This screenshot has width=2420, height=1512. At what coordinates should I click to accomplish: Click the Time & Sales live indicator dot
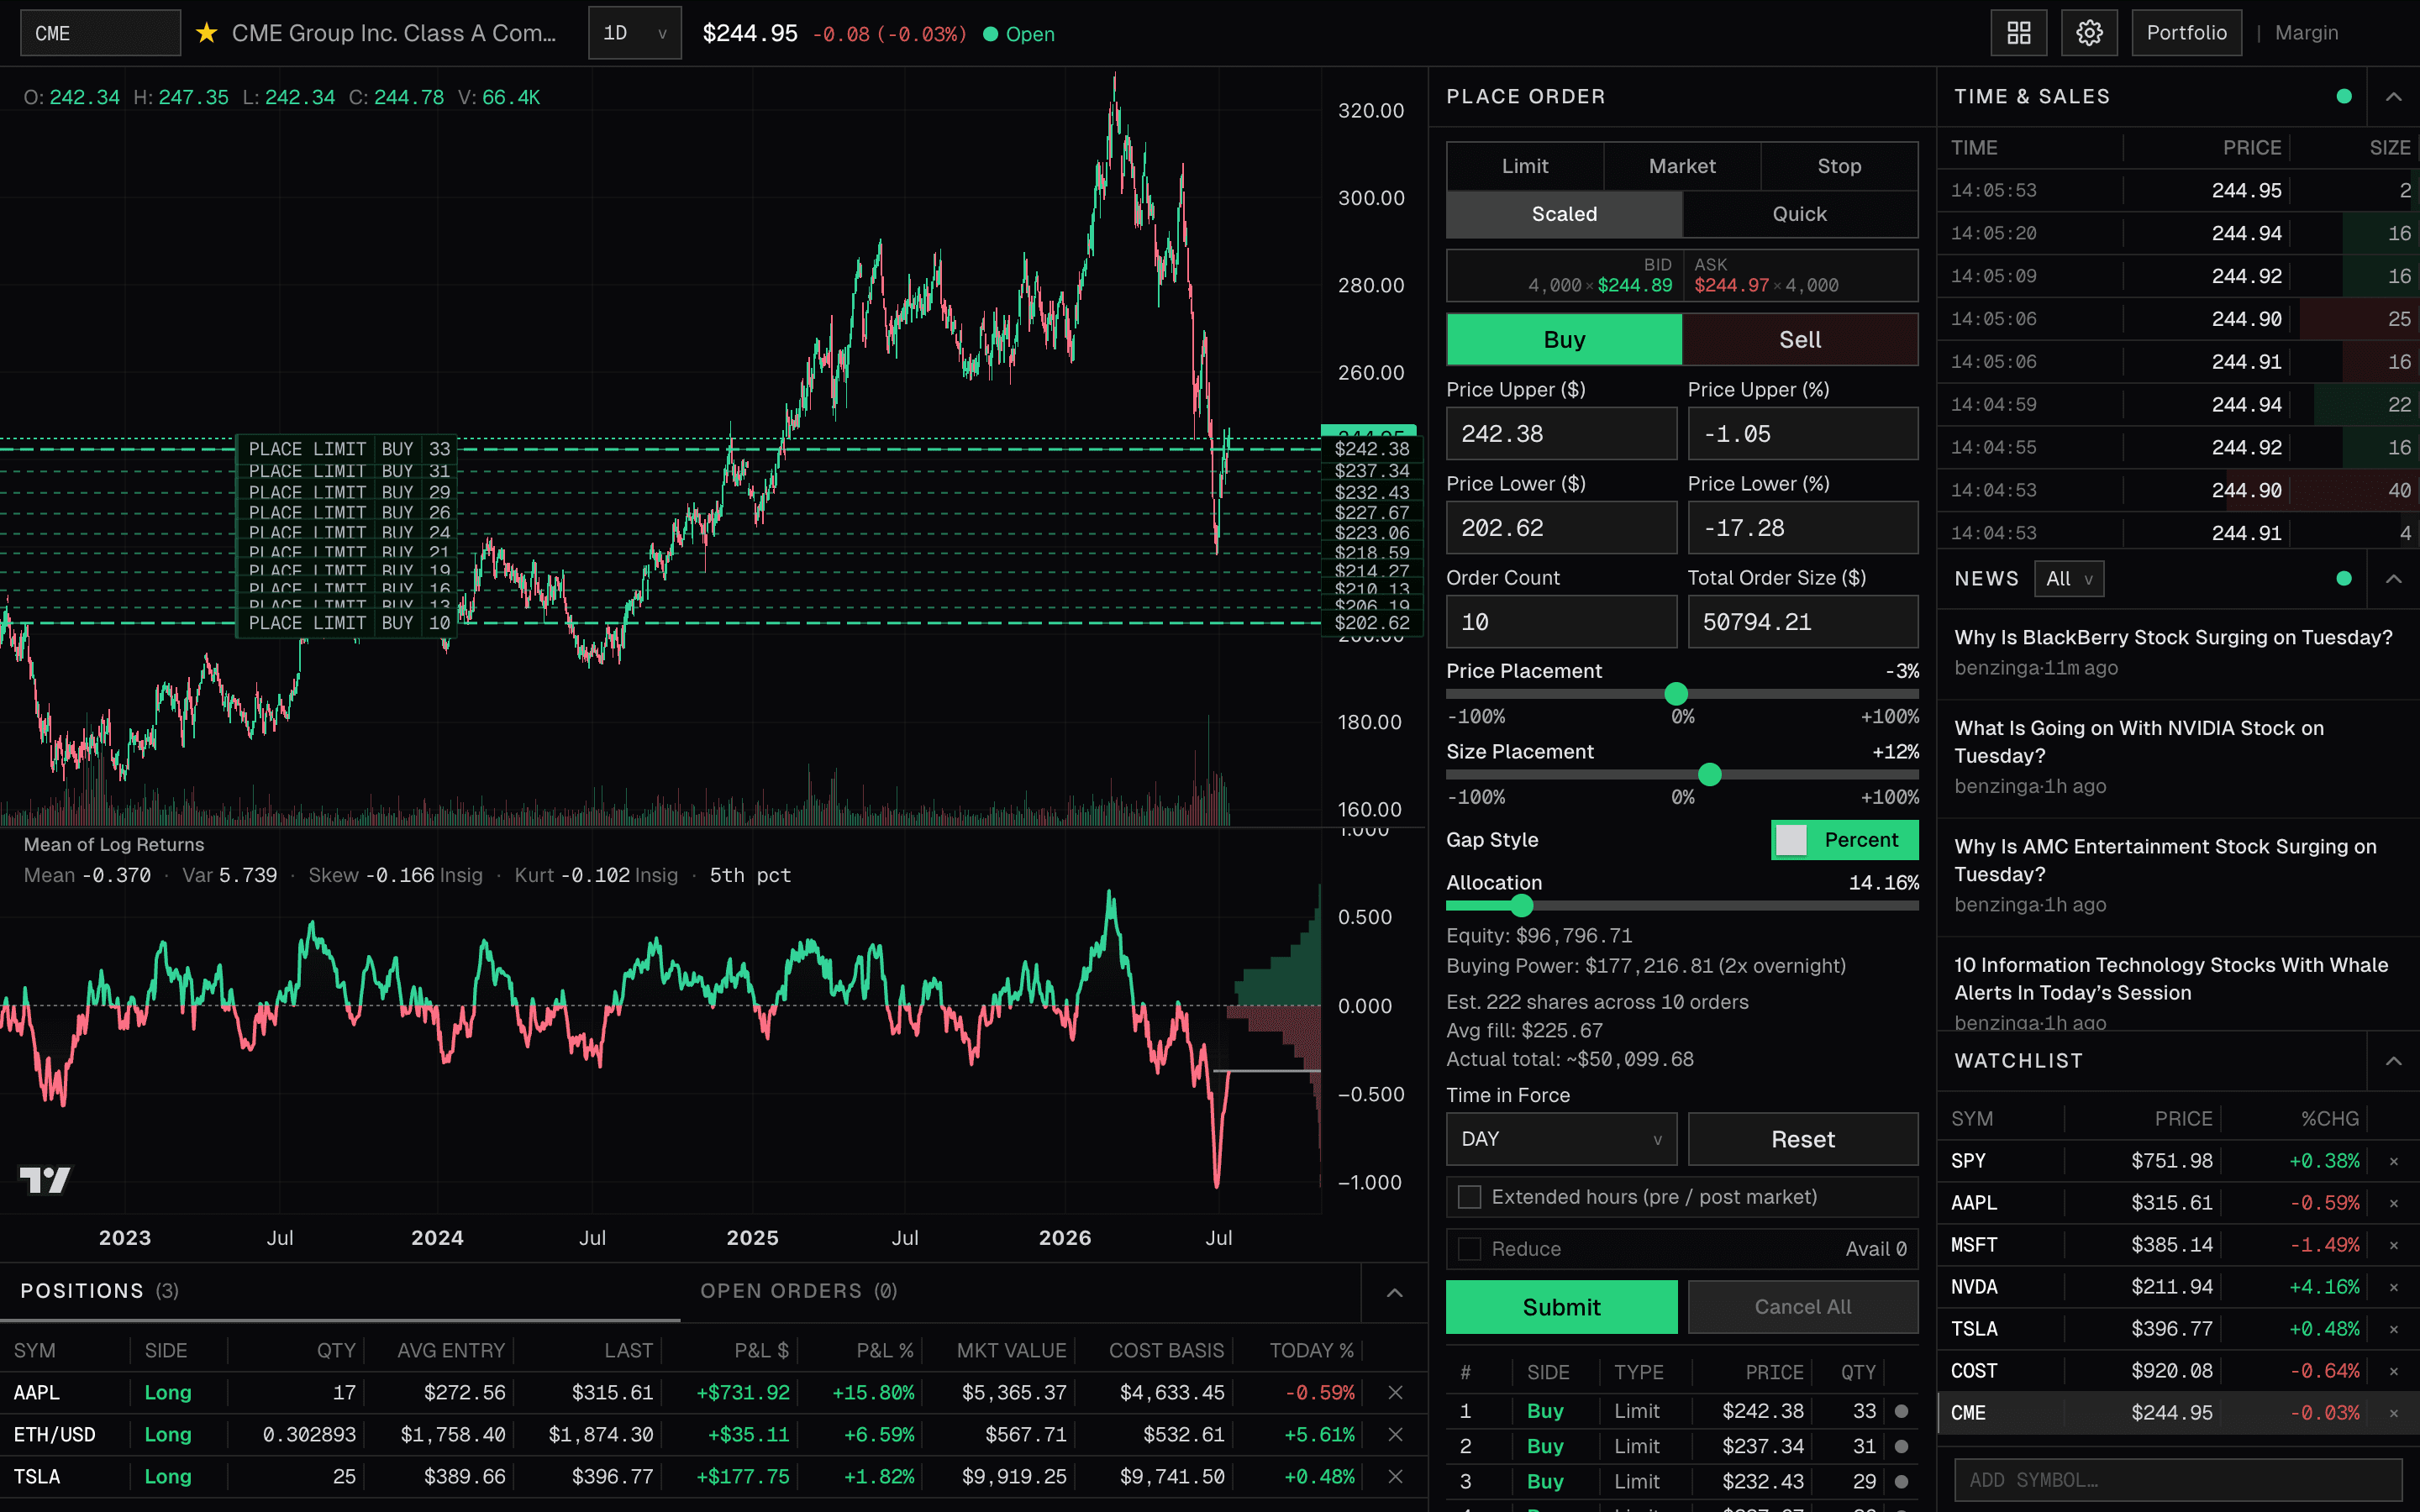(2344, 96)
